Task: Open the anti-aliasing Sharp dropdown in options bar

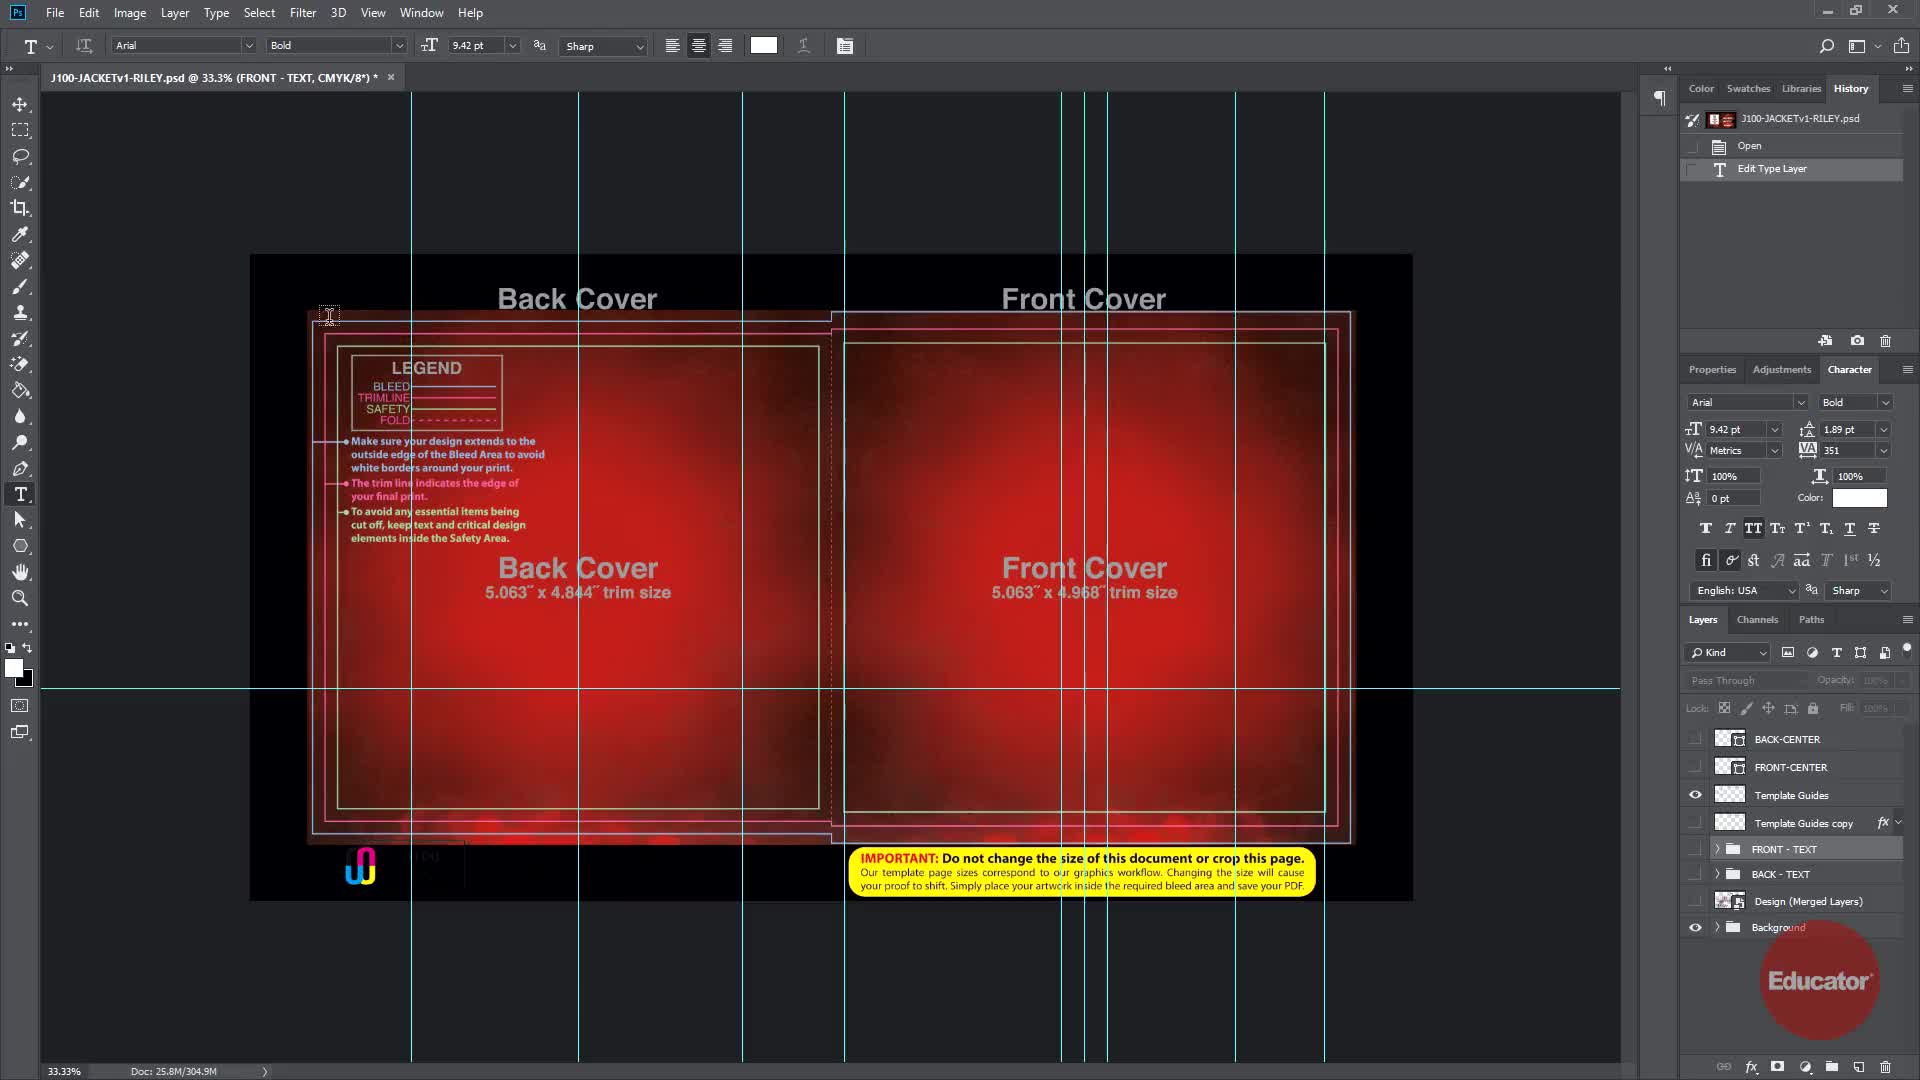Action: 605,46
